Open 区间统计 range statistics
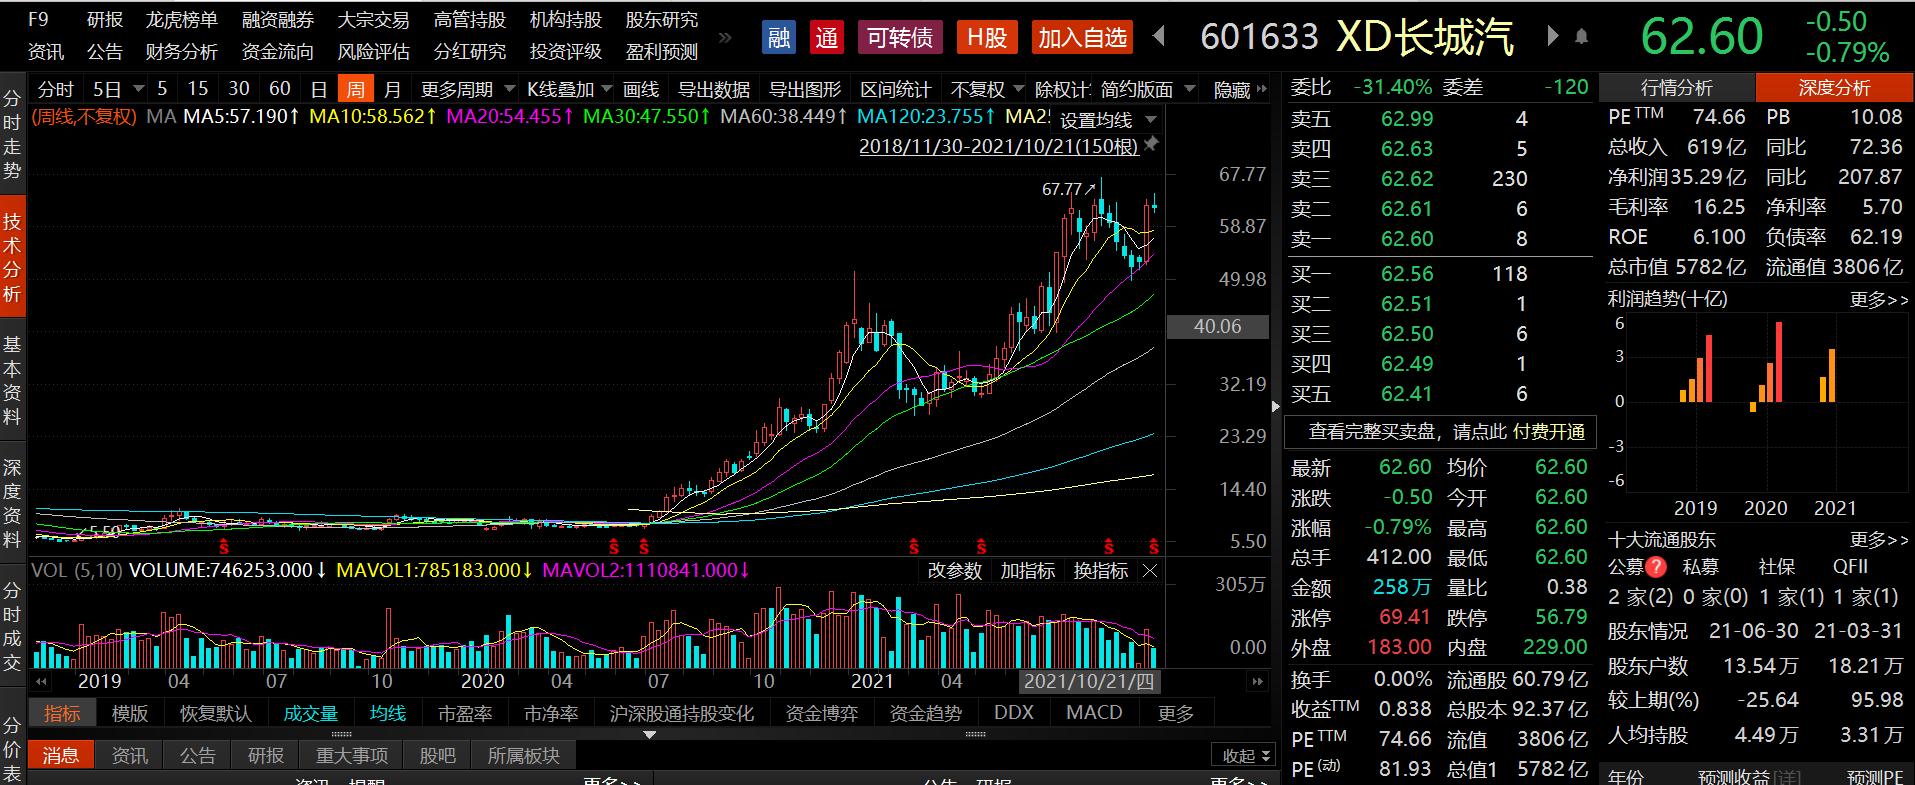This screenshot has height=785, width=1915. (895, 89)
